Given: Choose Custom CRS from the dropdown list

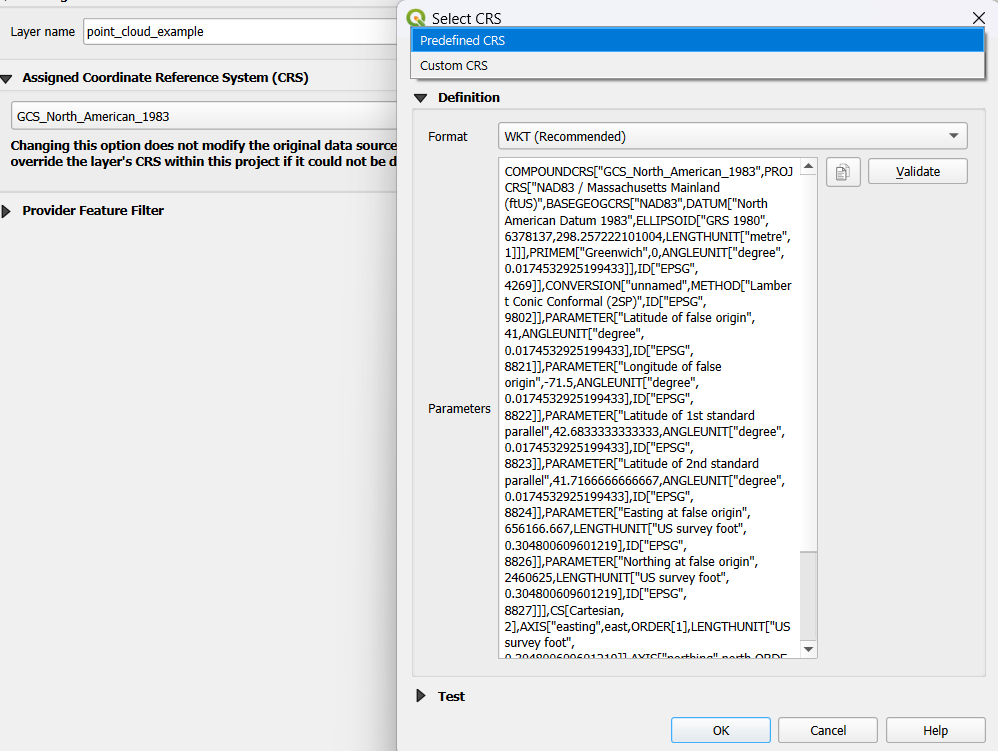Looking at the screenshot, I should pyautogui.click(x=697, y=66).
